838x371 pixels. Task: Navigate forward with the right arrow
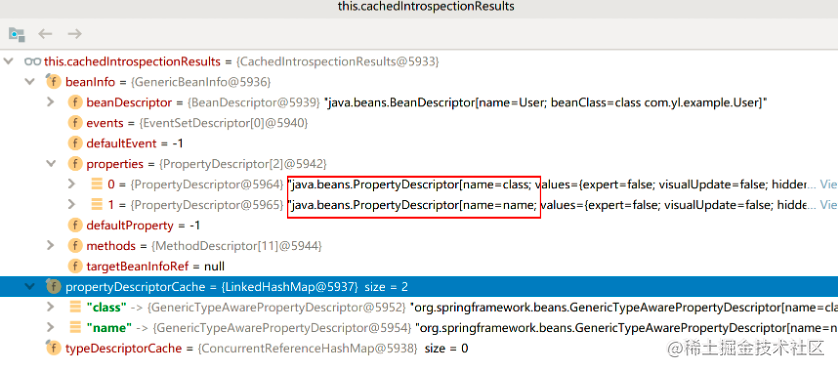(x=74, y=34)
